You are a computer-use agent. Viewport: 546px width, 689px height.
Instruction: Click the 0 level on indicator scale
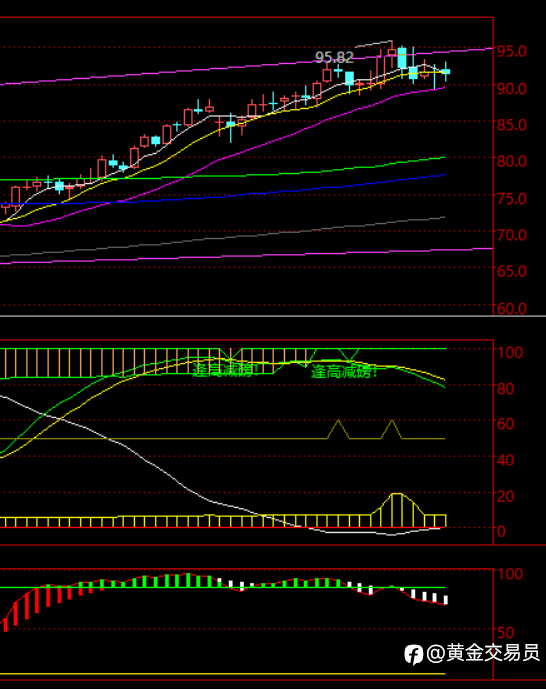tap(501, 531)
